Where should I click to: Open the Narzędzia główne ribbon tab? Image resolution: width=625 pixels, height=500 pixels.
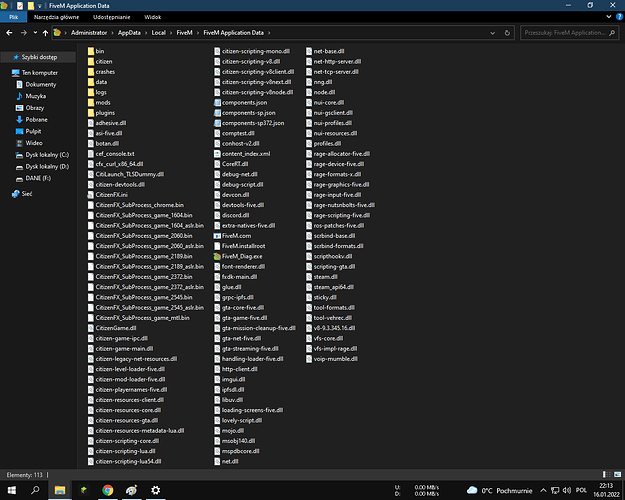coord(56,17)
